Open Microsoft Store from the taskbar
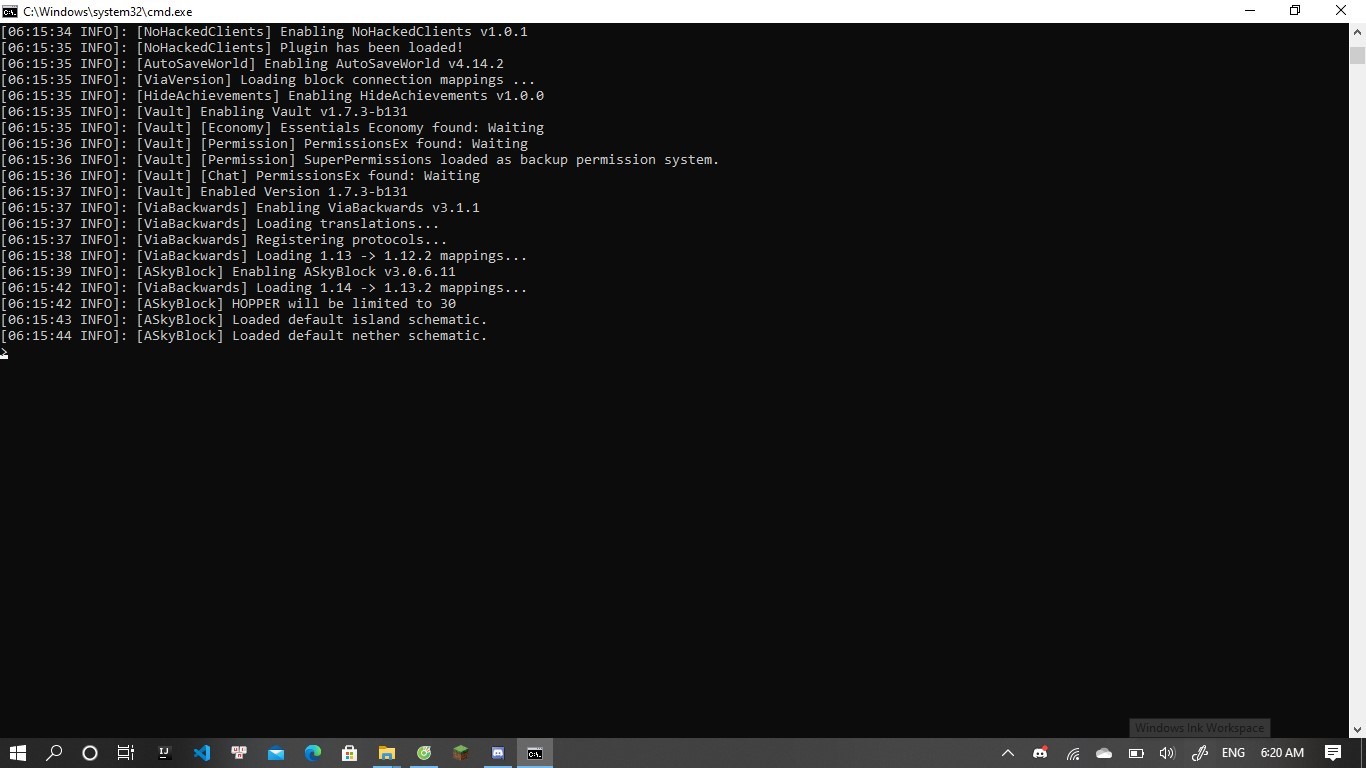1366x768 pixels. coord(350,753)
